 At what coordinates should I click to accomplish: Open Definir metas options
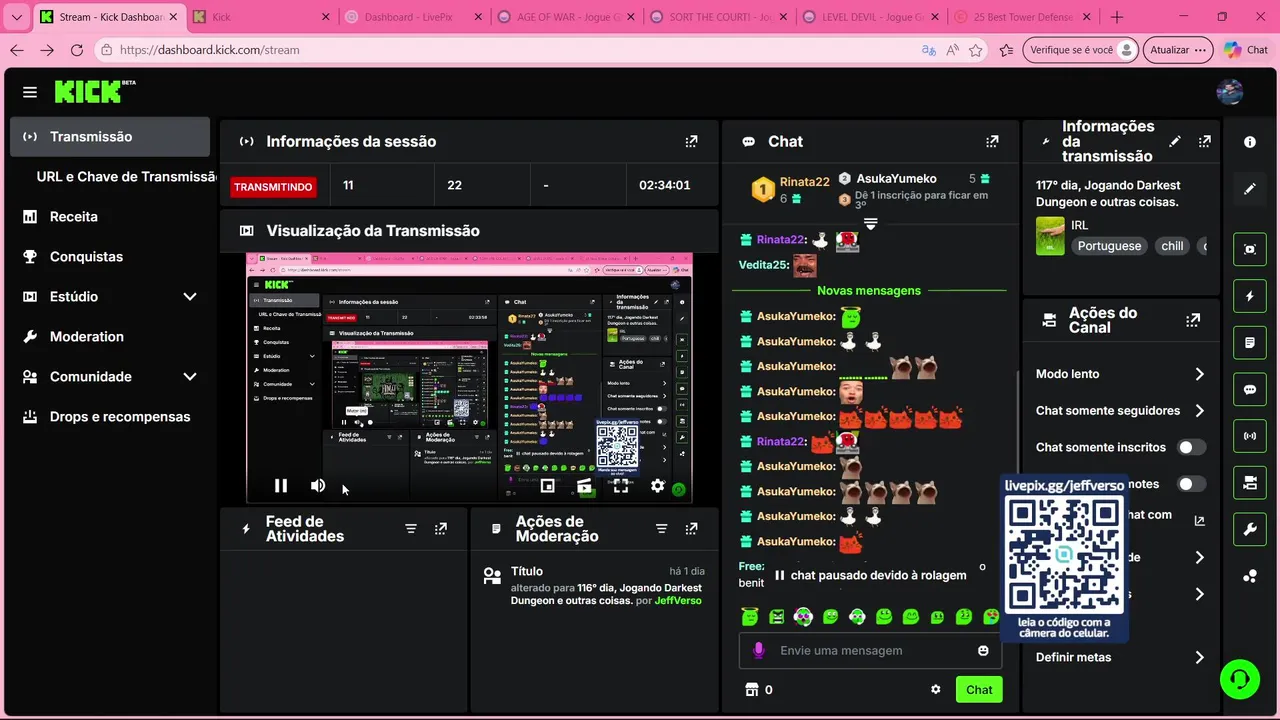(x=1120, y=657)
